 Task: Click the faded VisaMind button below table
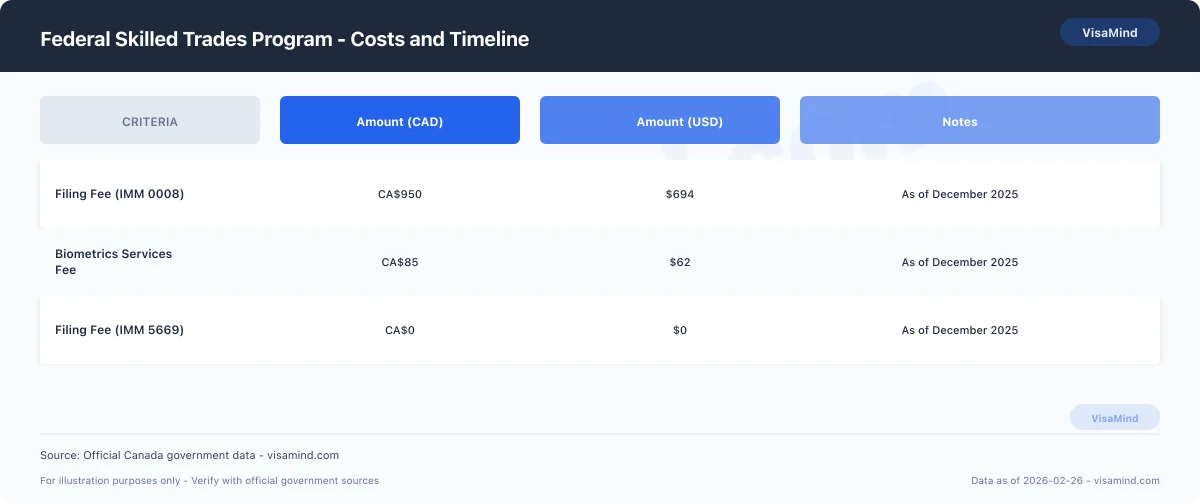tap(1114, 418)
